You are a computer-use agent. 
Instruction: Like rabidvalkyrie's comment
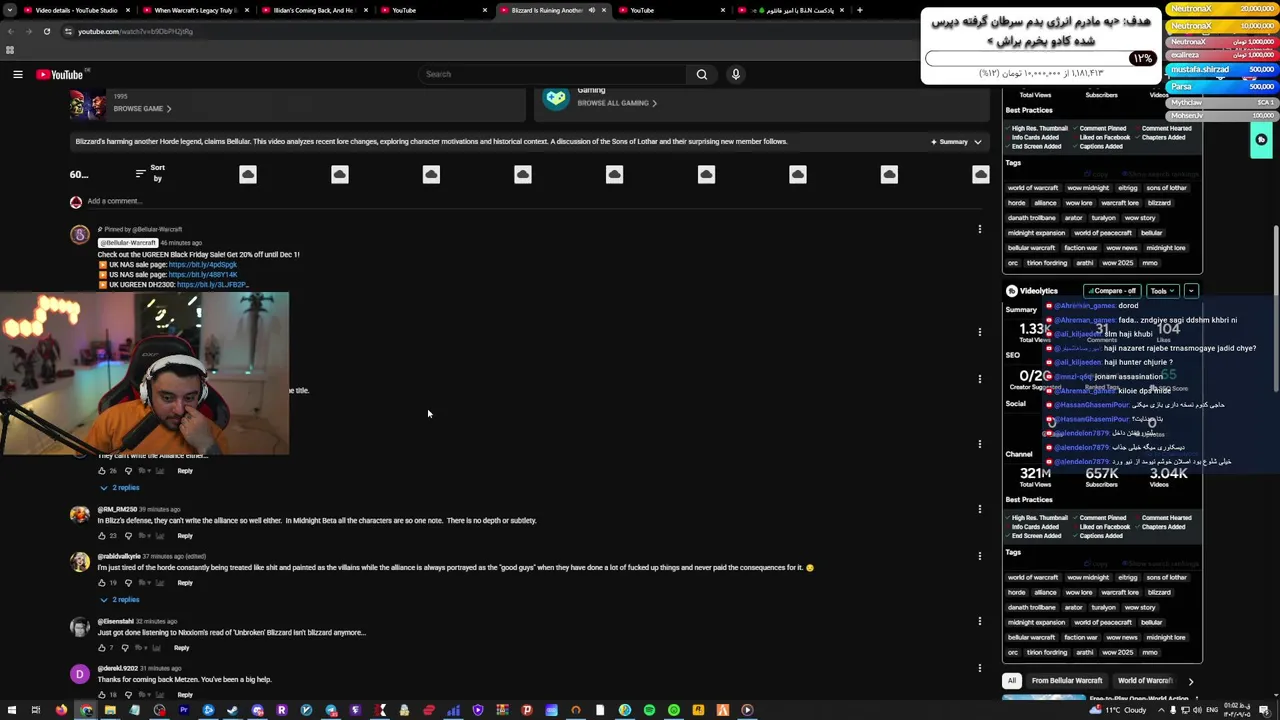pyautogui.click(x=101, y=583)
